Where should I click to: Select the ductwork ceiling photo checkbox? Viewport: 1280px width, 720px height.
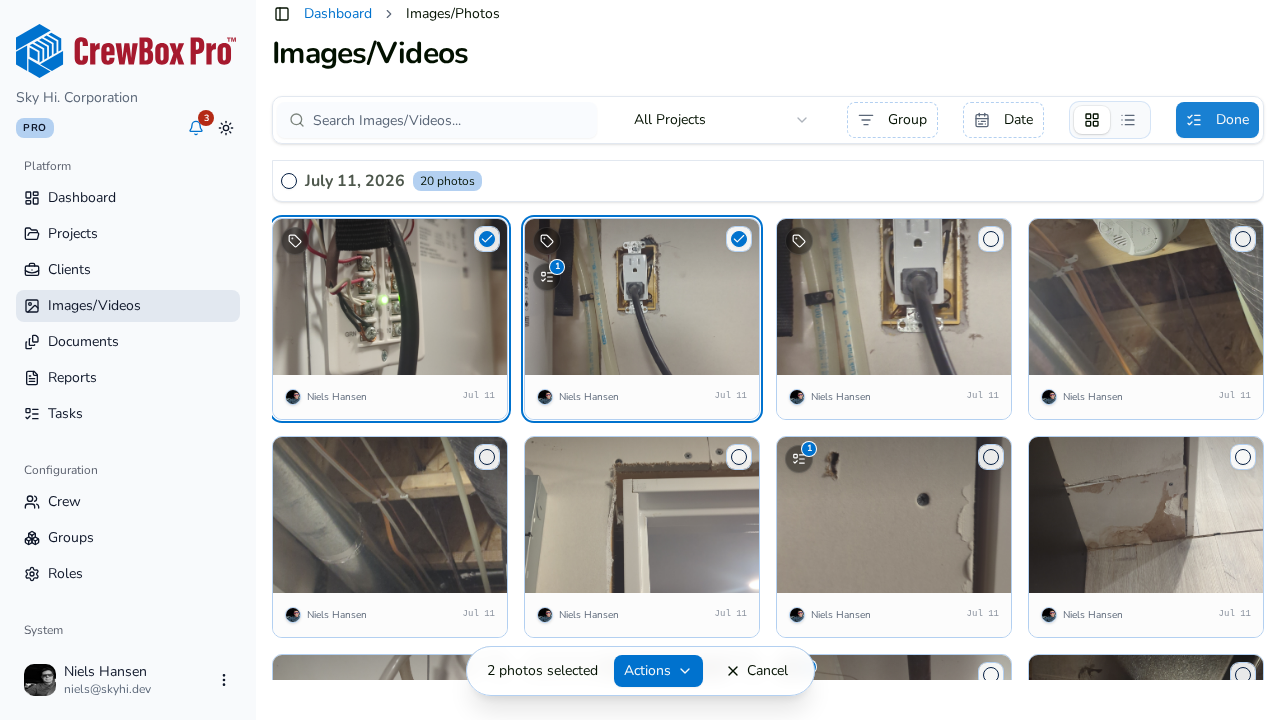click(x=487, y=457)
